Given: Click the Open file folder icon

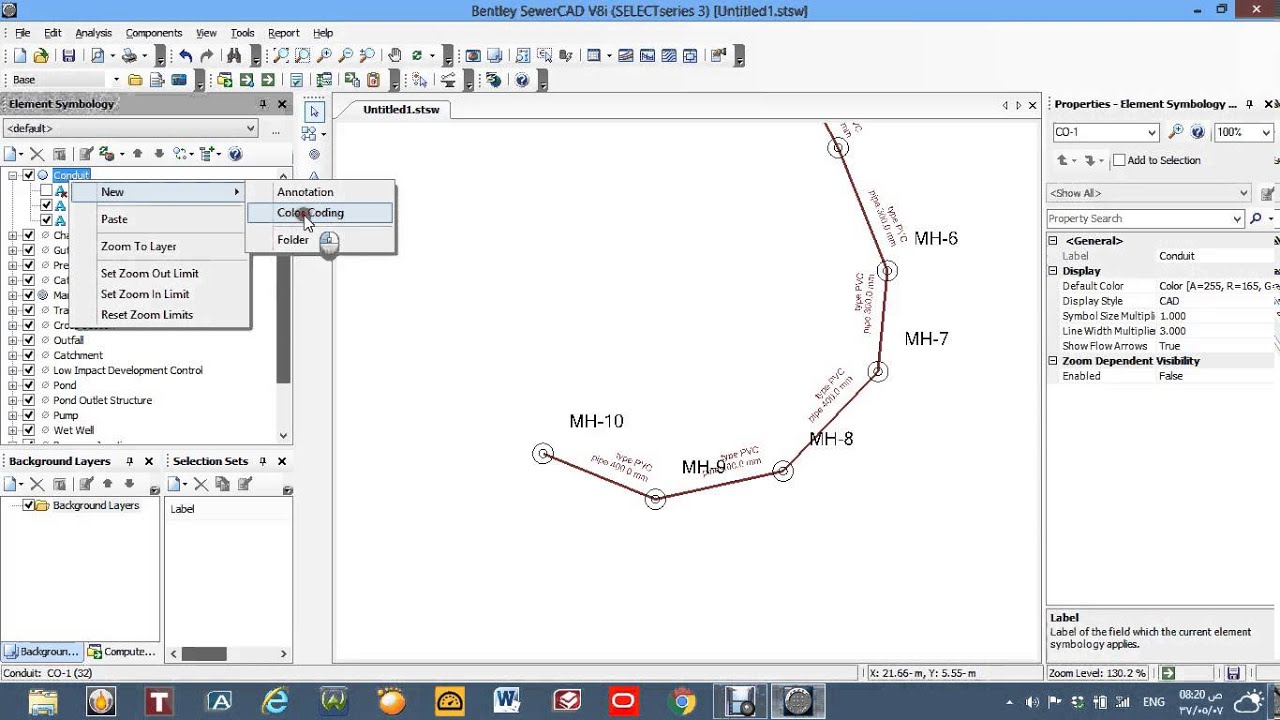Looking at the screenshot, I should point(41,56).
